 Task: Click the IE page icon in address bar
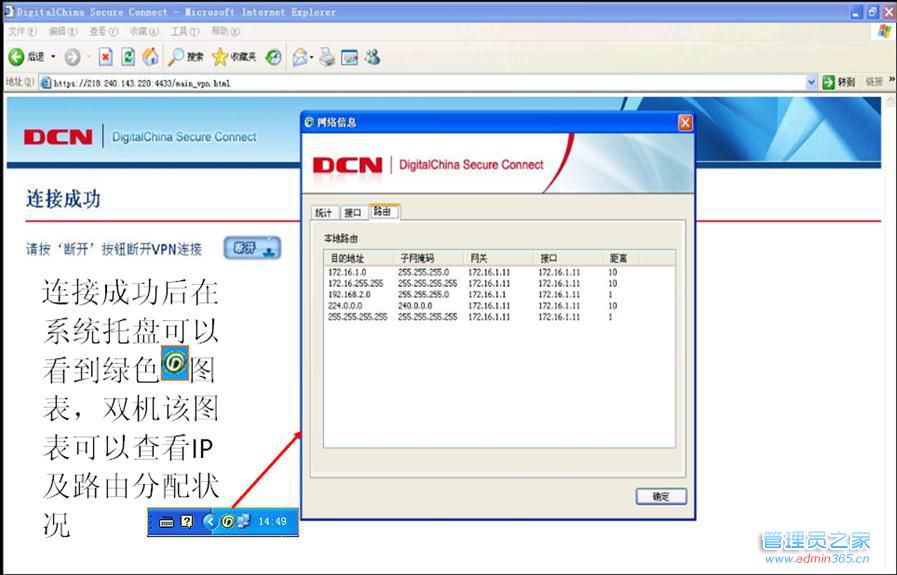pos(45,83)
